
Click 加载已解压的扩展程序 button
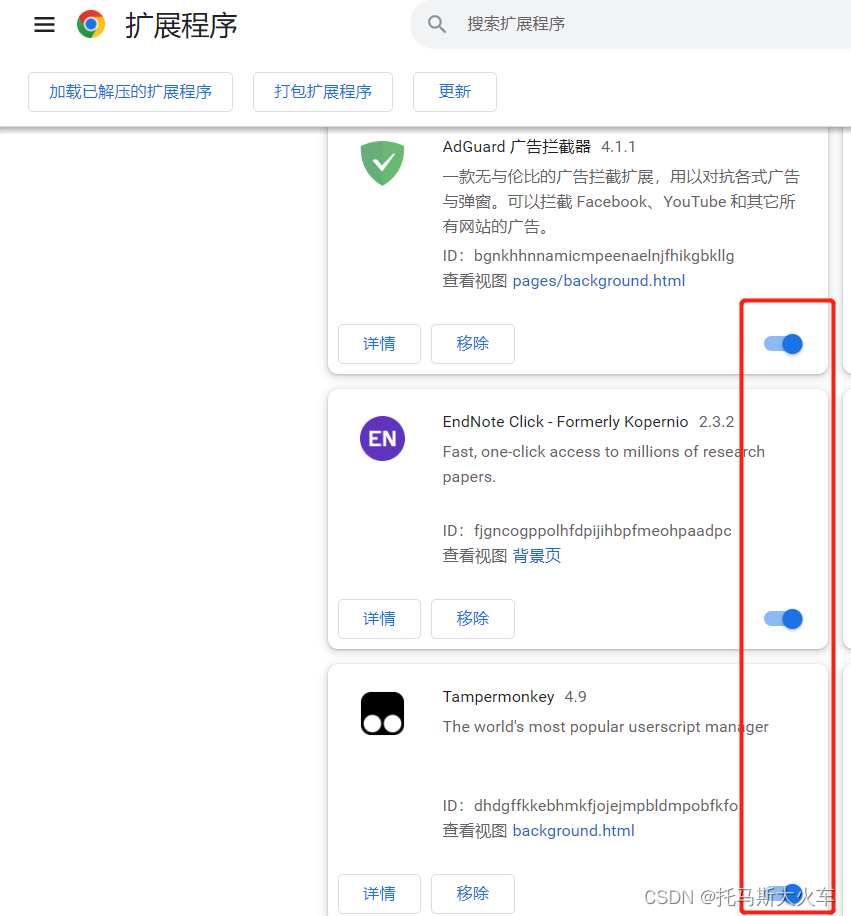(x=130, y=92)
